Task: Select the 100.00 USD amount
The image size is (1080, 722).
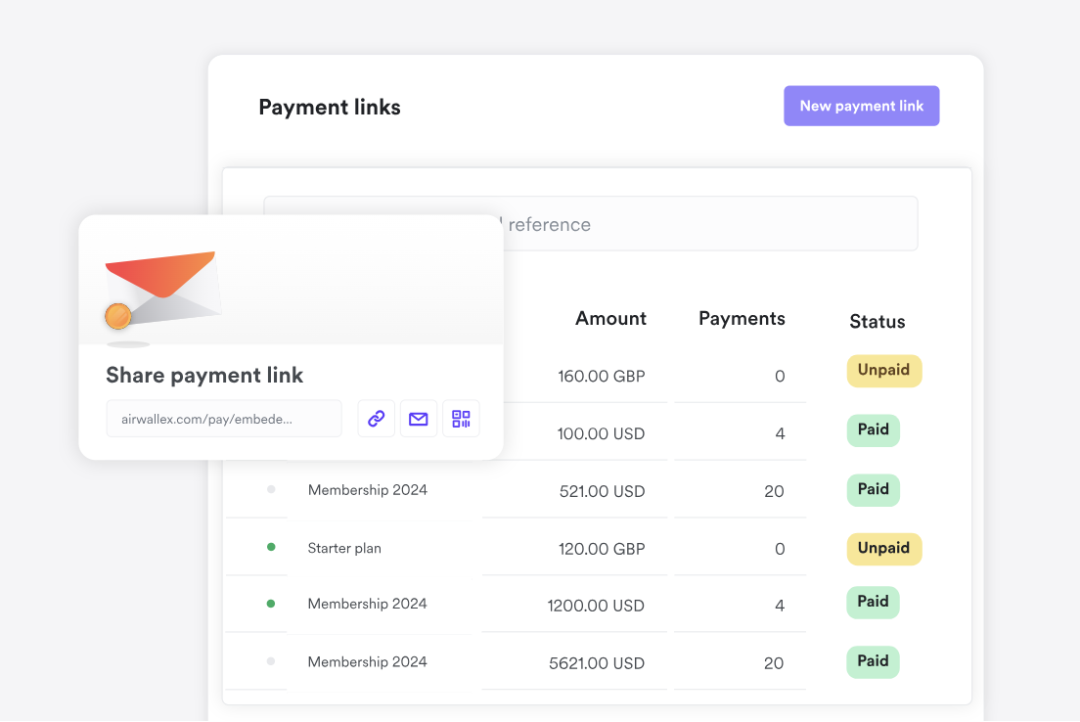Action: (601, 434)
